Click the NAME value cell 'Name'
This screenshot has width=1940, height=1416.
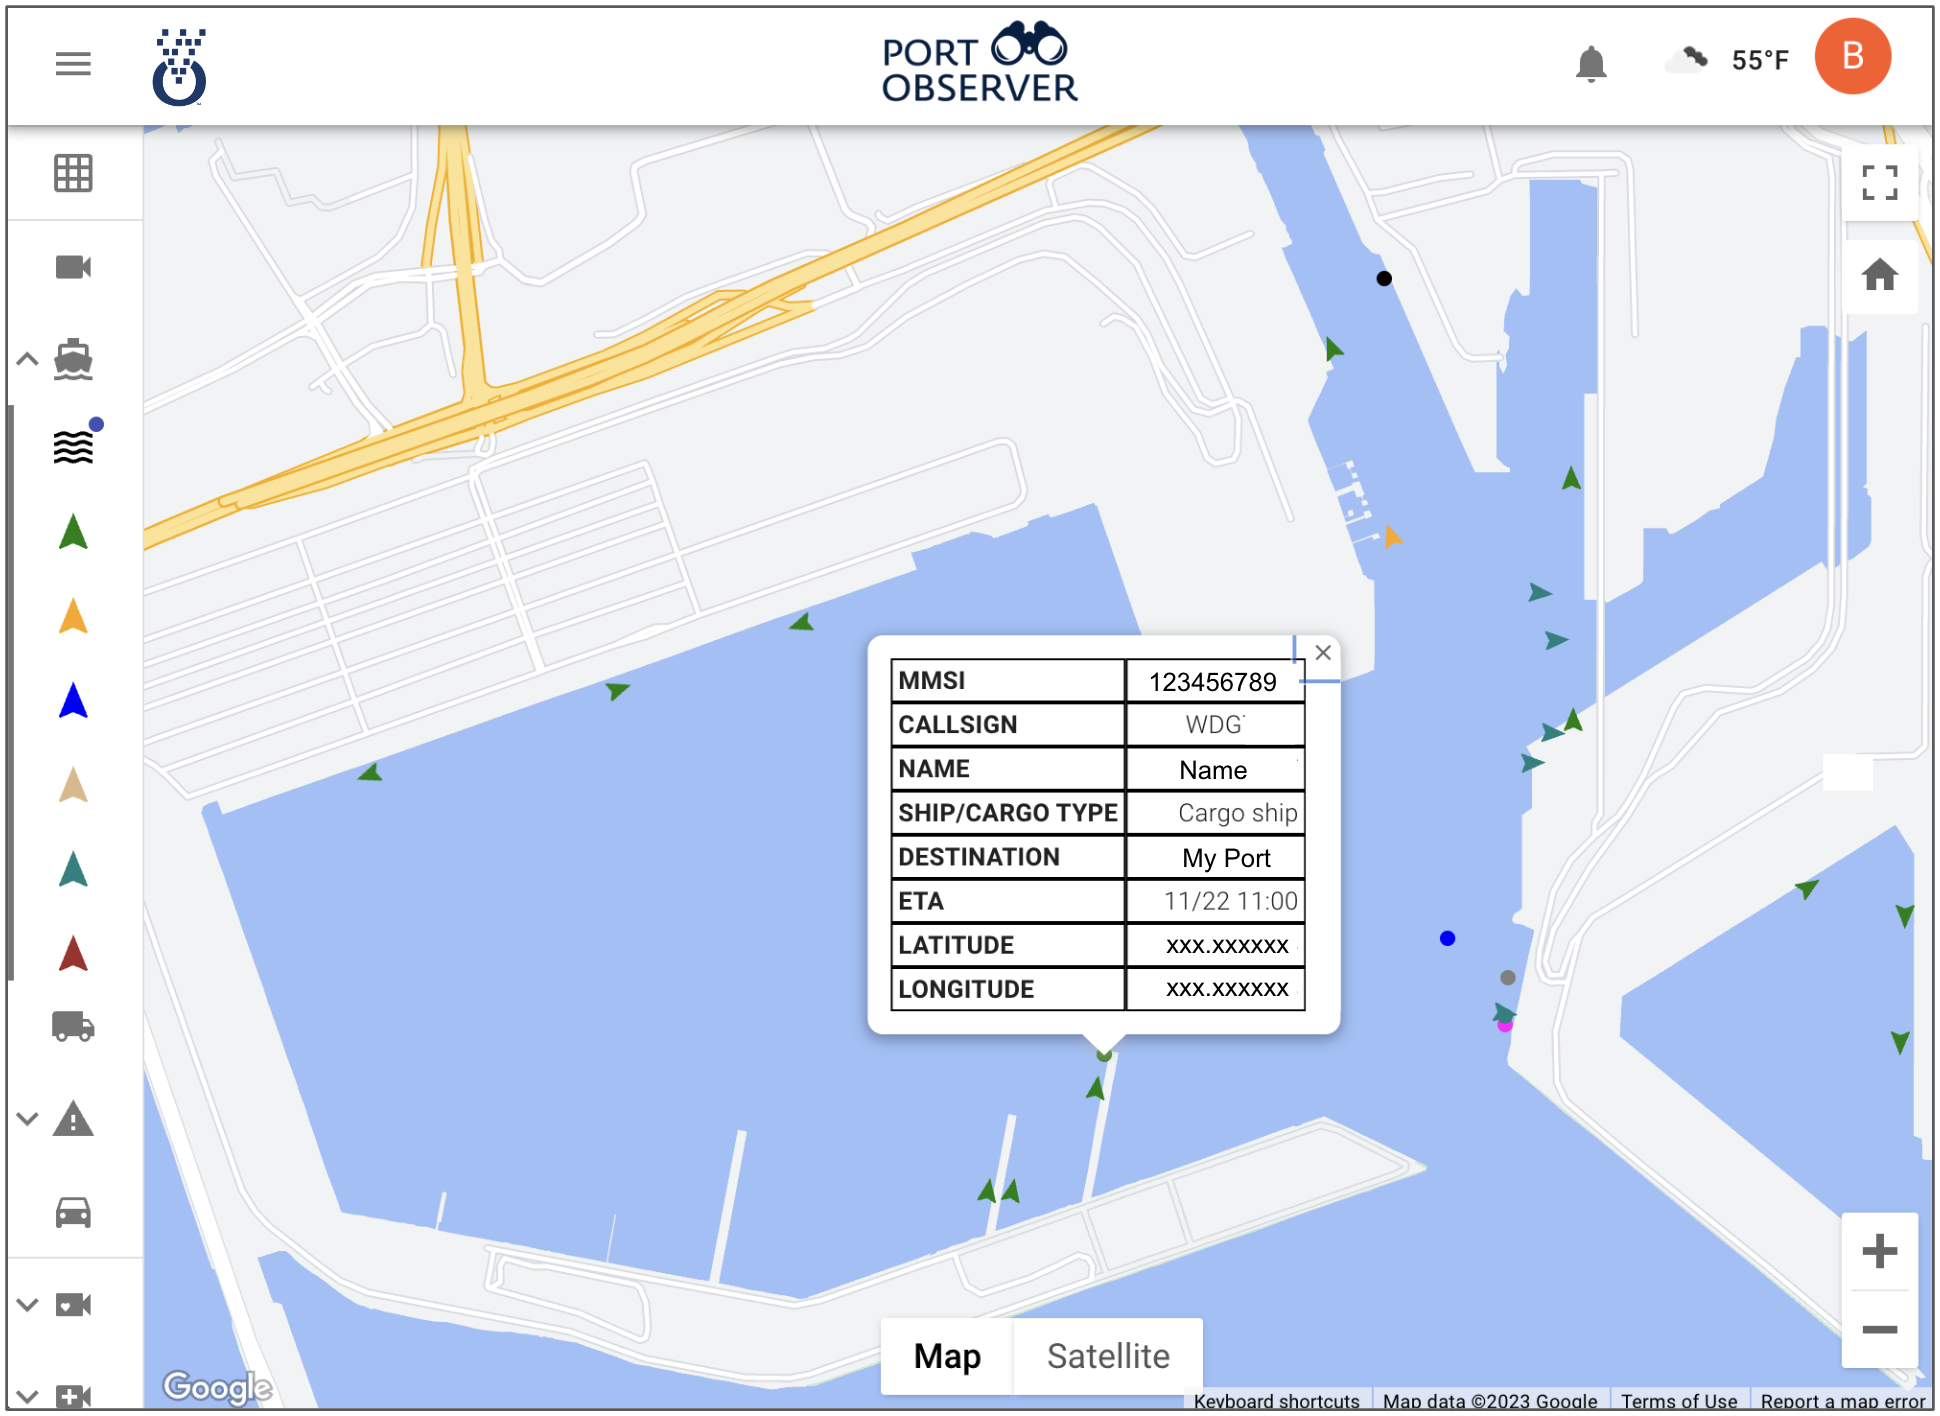tap(1214, 769)
